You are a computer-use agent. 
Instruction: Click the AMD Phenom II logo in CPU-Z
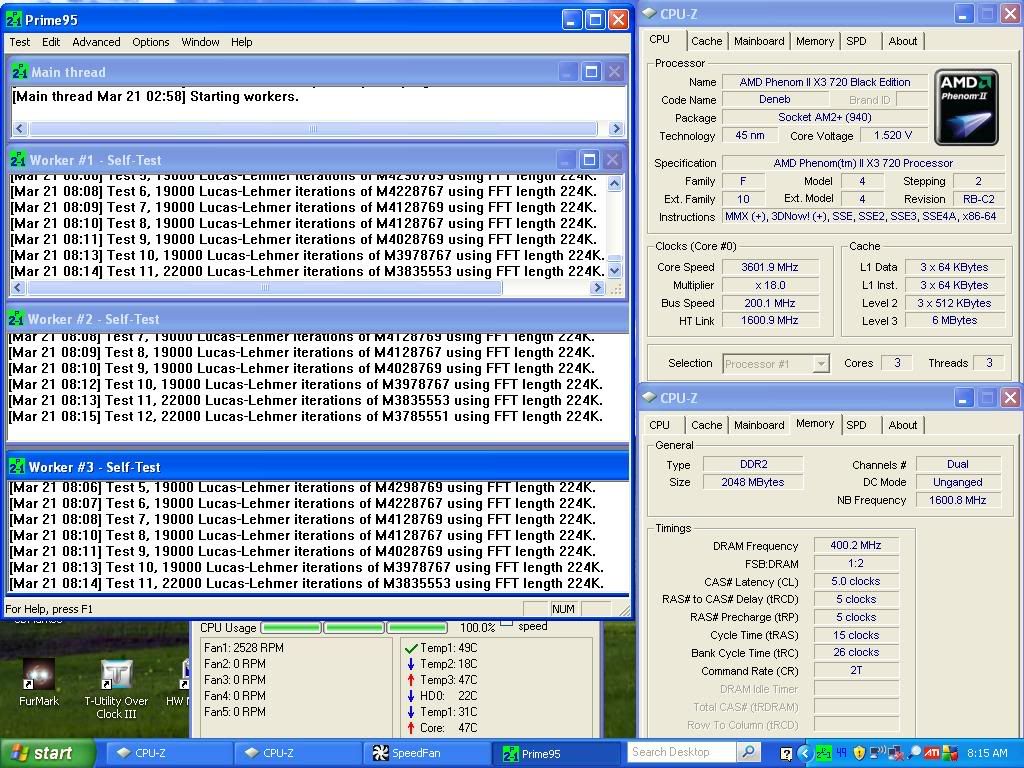click(x=967, y=107)
